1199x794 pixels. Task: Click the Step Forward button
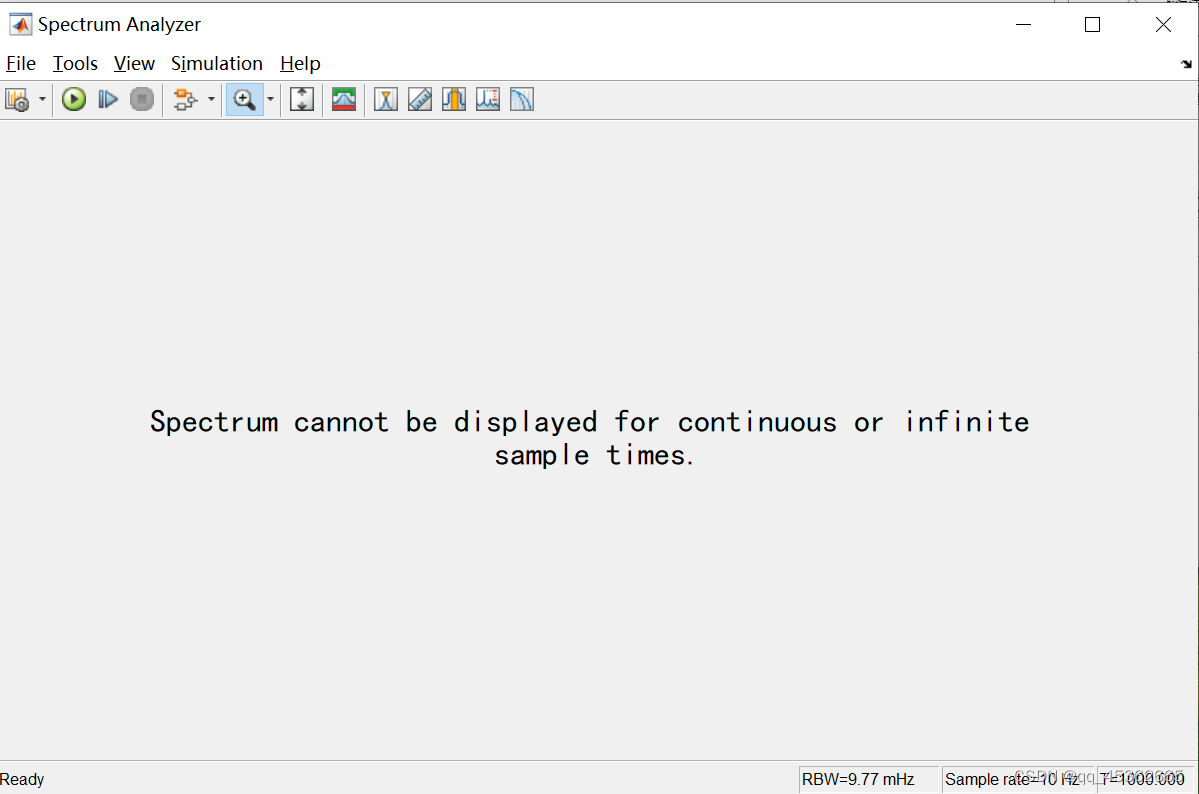coord(108,99)
